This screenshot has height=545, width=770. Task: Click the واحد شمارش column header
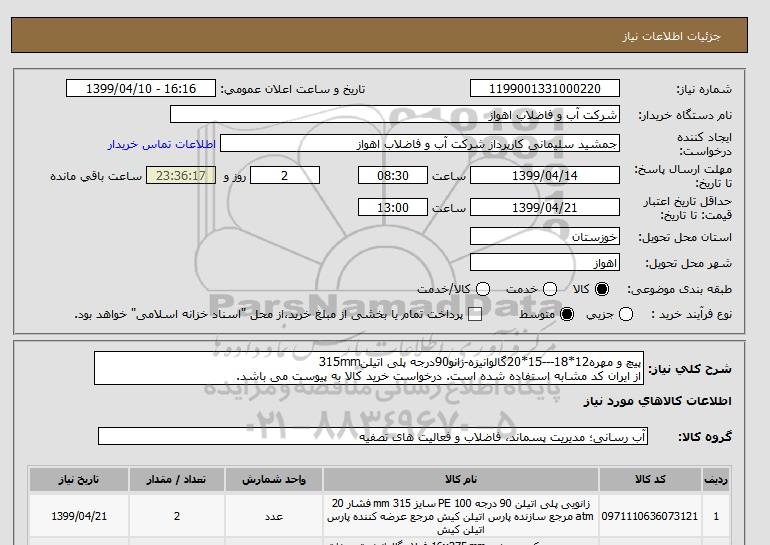click(274, 479)
